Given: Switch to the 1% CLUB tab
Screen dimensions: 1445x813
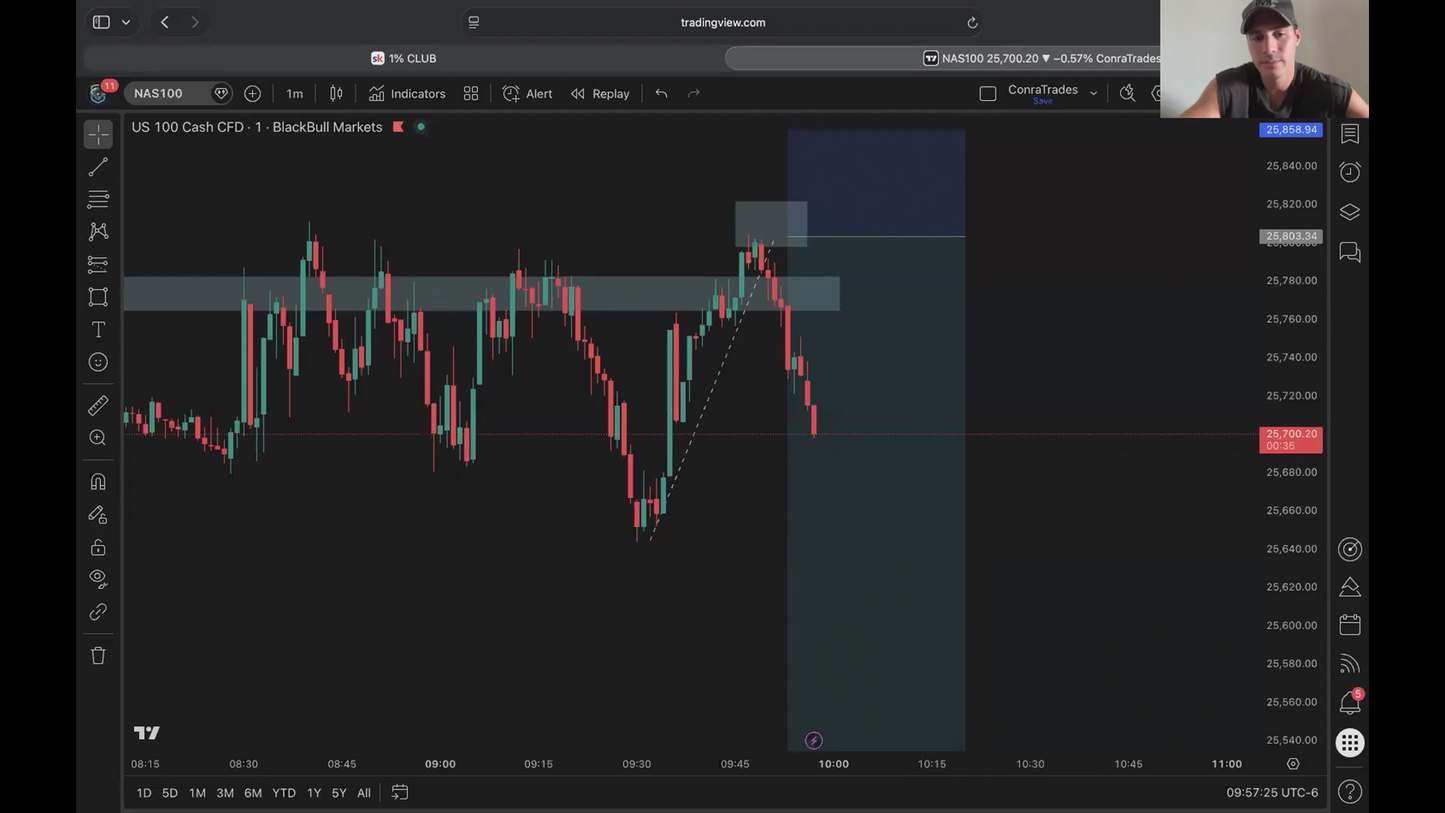Looking at the screenshot, I should tap(404, 58).
